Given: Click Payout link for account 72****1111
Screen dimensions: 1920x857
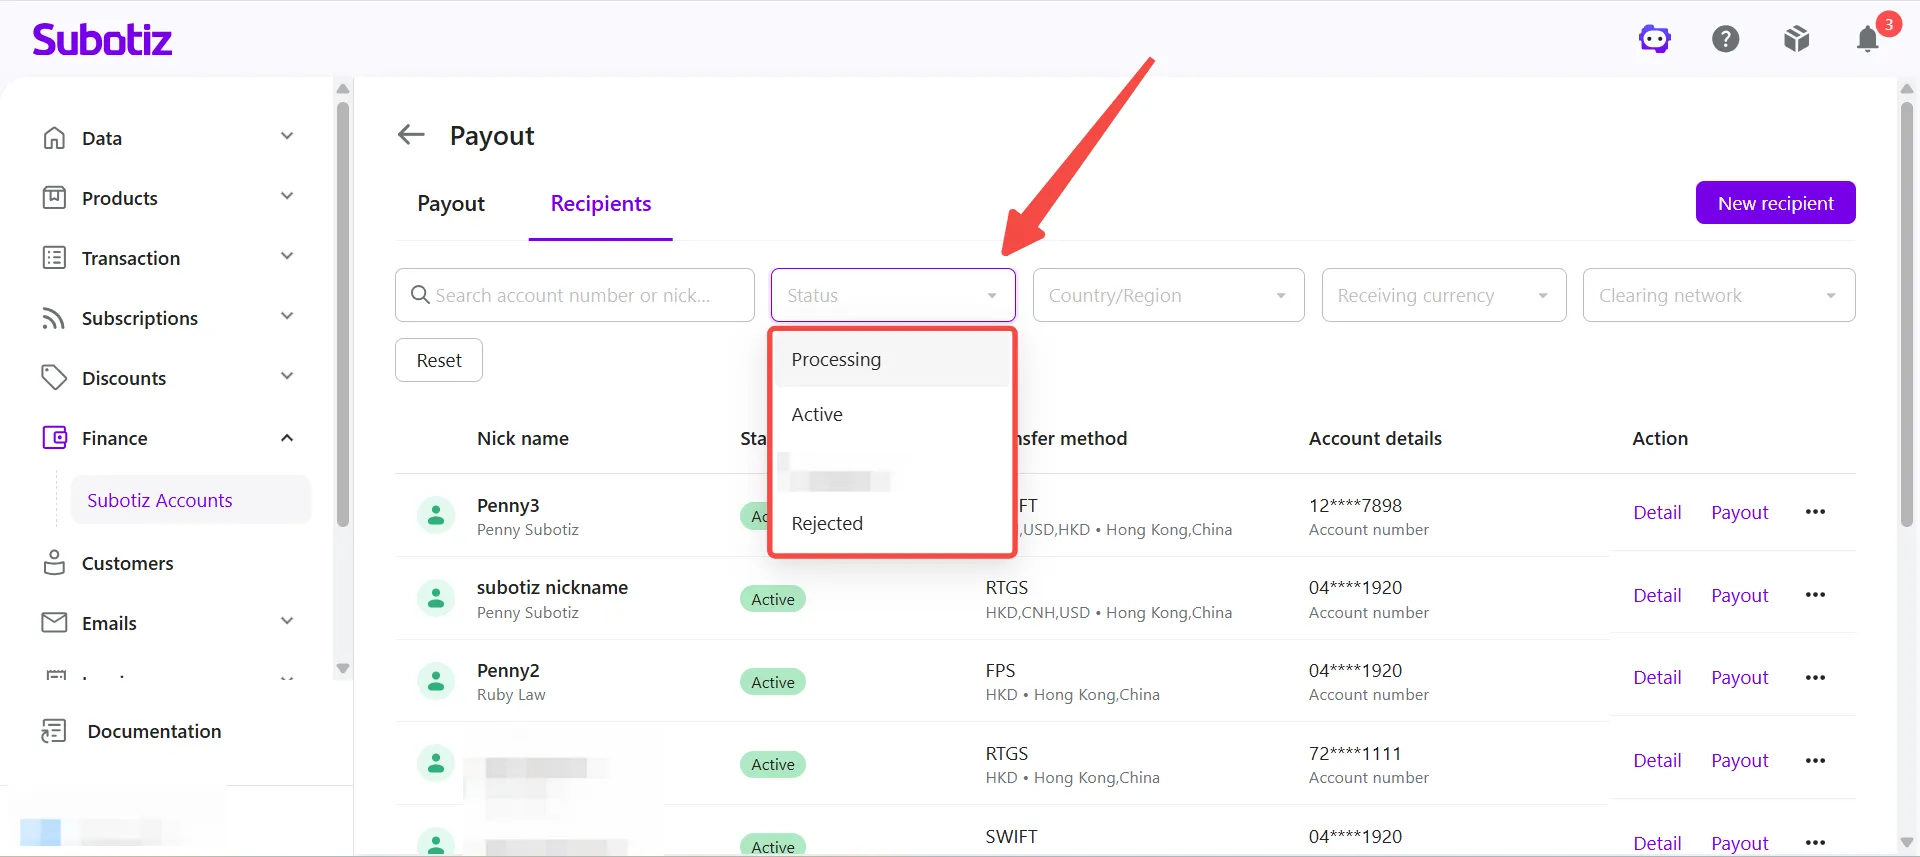Looking at the screenshot, I should 1740,761.
